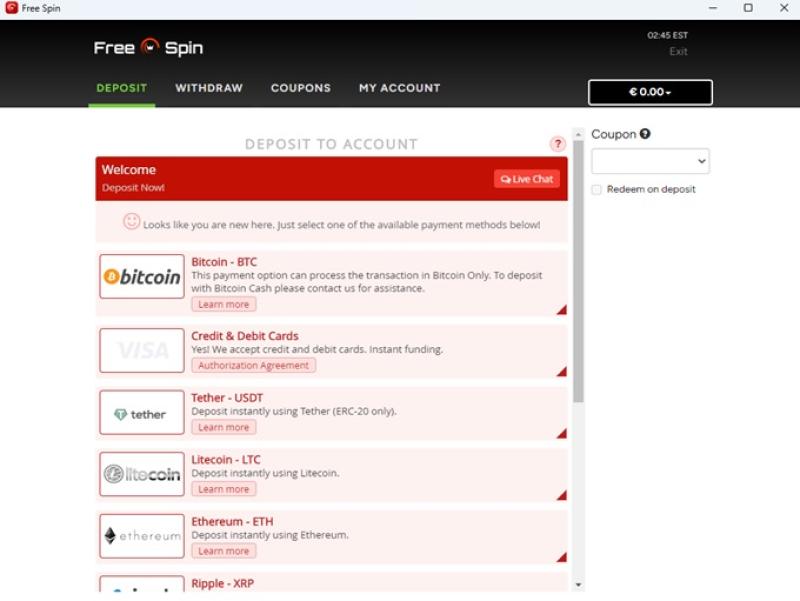Click the Exit link in header

pyautogui.click(x=678, y=51)
